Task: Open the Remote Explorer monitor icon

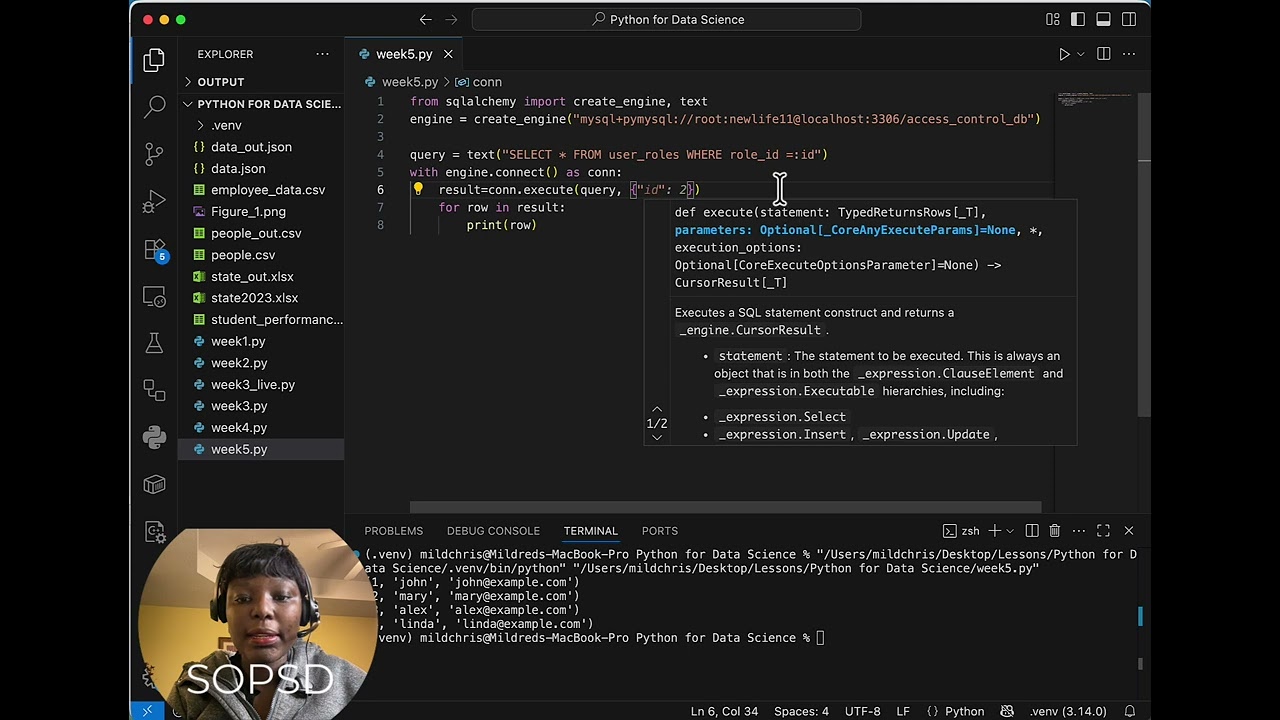Action: (154, 296)
